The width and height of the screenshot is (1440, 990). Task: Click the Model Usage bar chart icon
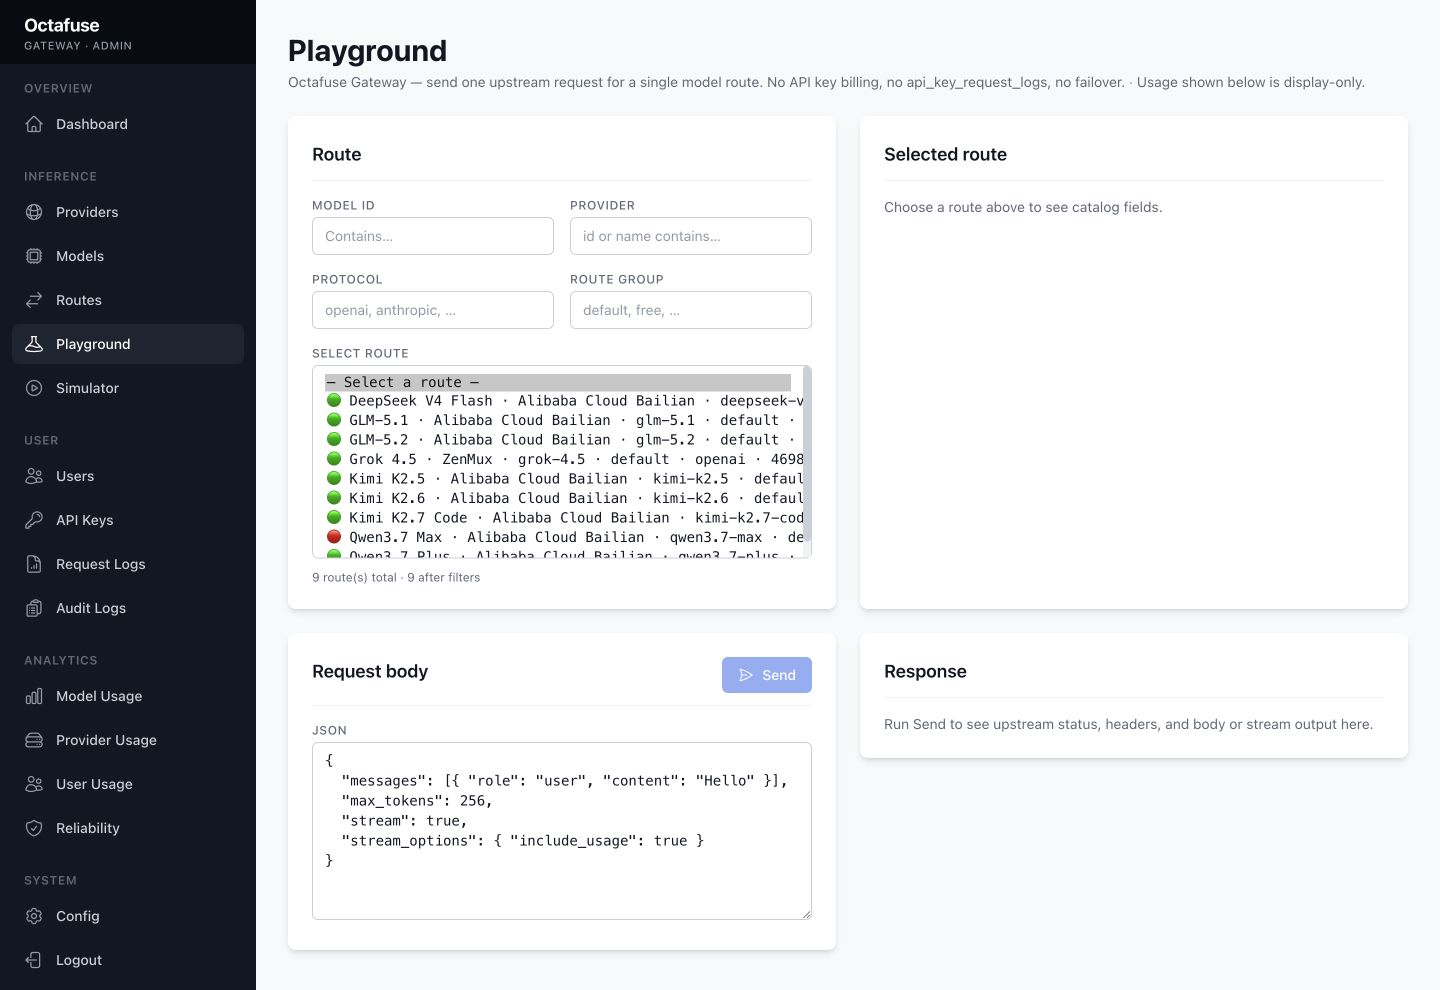pyautogui.click(x=34, y=696)
